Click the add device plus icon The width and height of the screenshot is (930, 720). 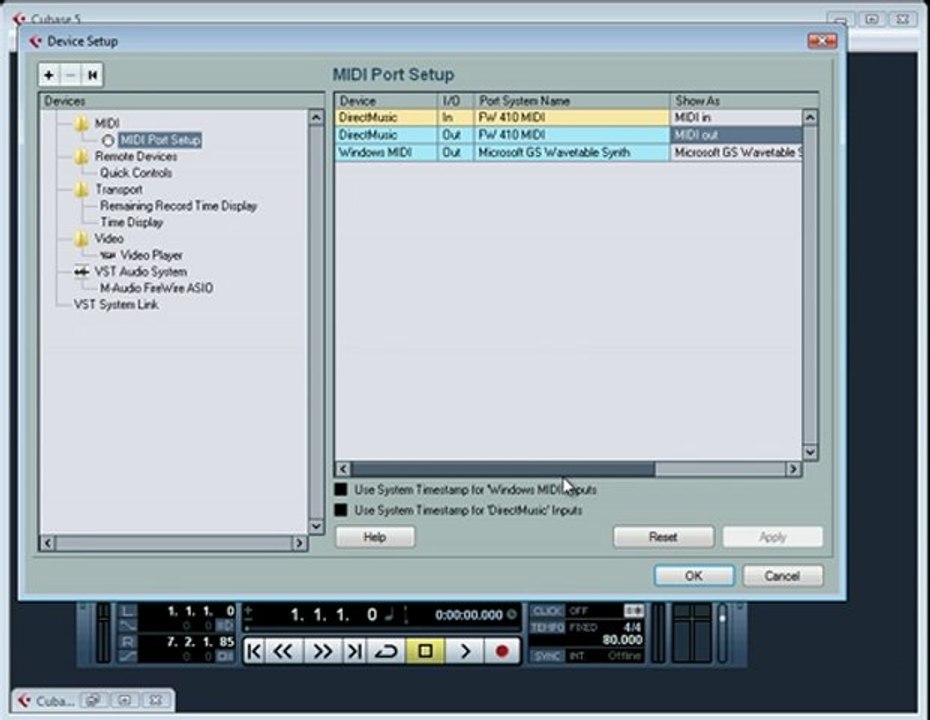pyautogui.click(x=49, y=75)
